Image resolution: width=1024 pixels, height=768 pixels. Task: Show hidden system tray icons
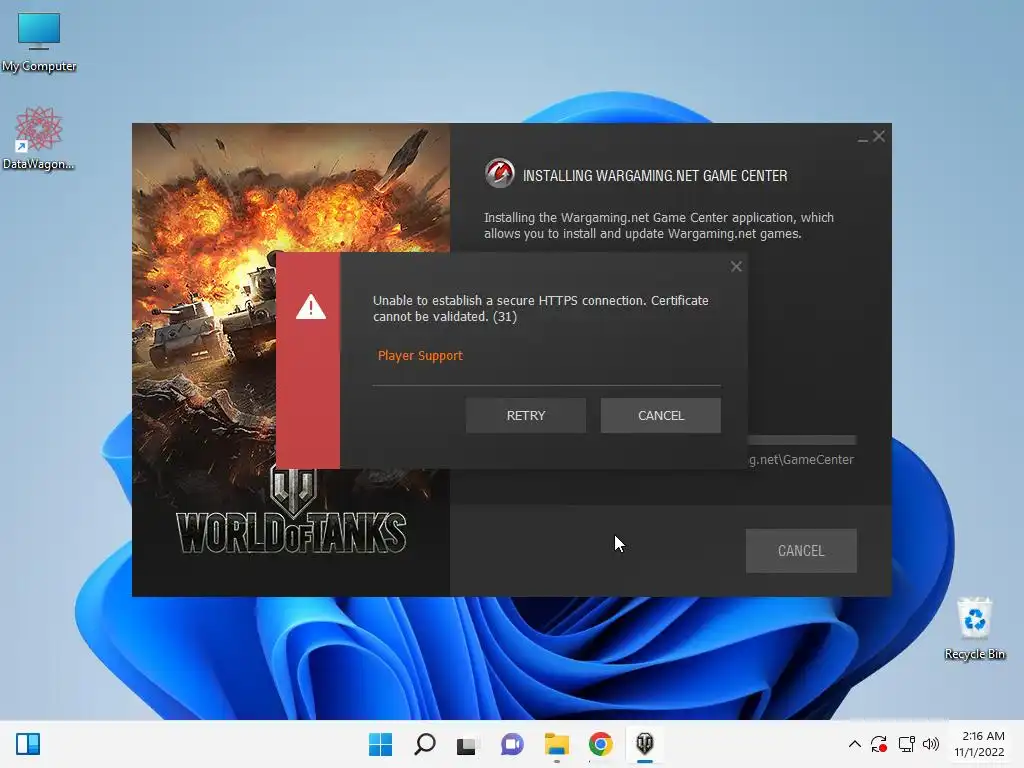click(x=854, y=744)
